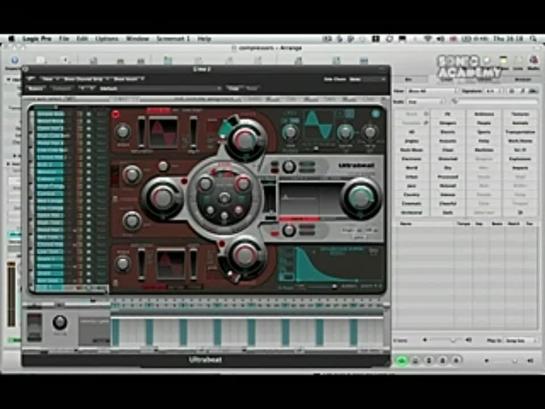This screenshot has height=409, width=545.
Task: Open the Apple menu
Action: 11,39
